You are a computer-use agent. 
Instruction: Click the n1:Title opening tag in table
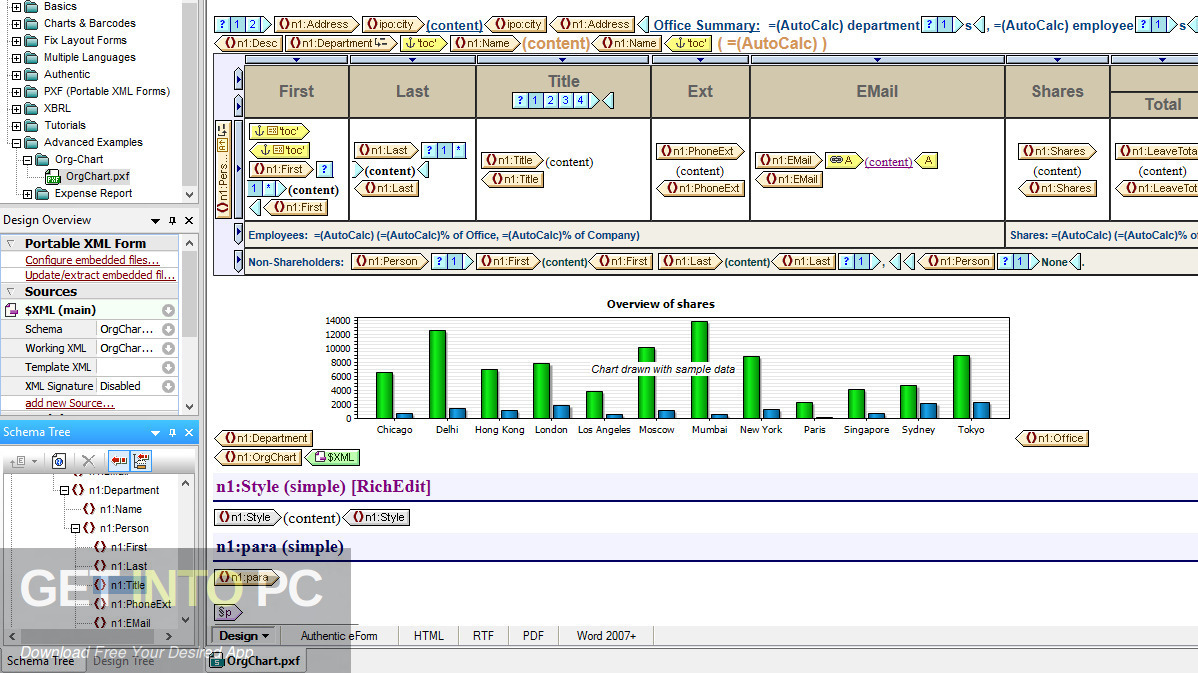[x=512, y=160]
